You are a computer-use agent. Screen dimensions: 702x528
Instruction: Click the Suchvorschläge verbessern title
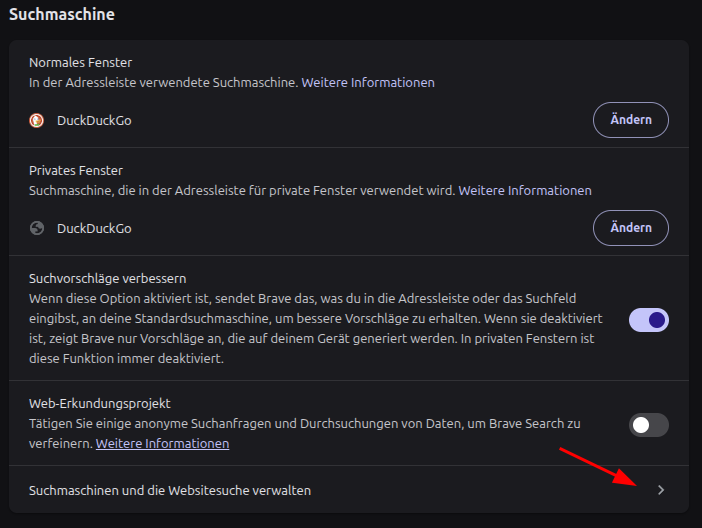(x=107, y=279)
